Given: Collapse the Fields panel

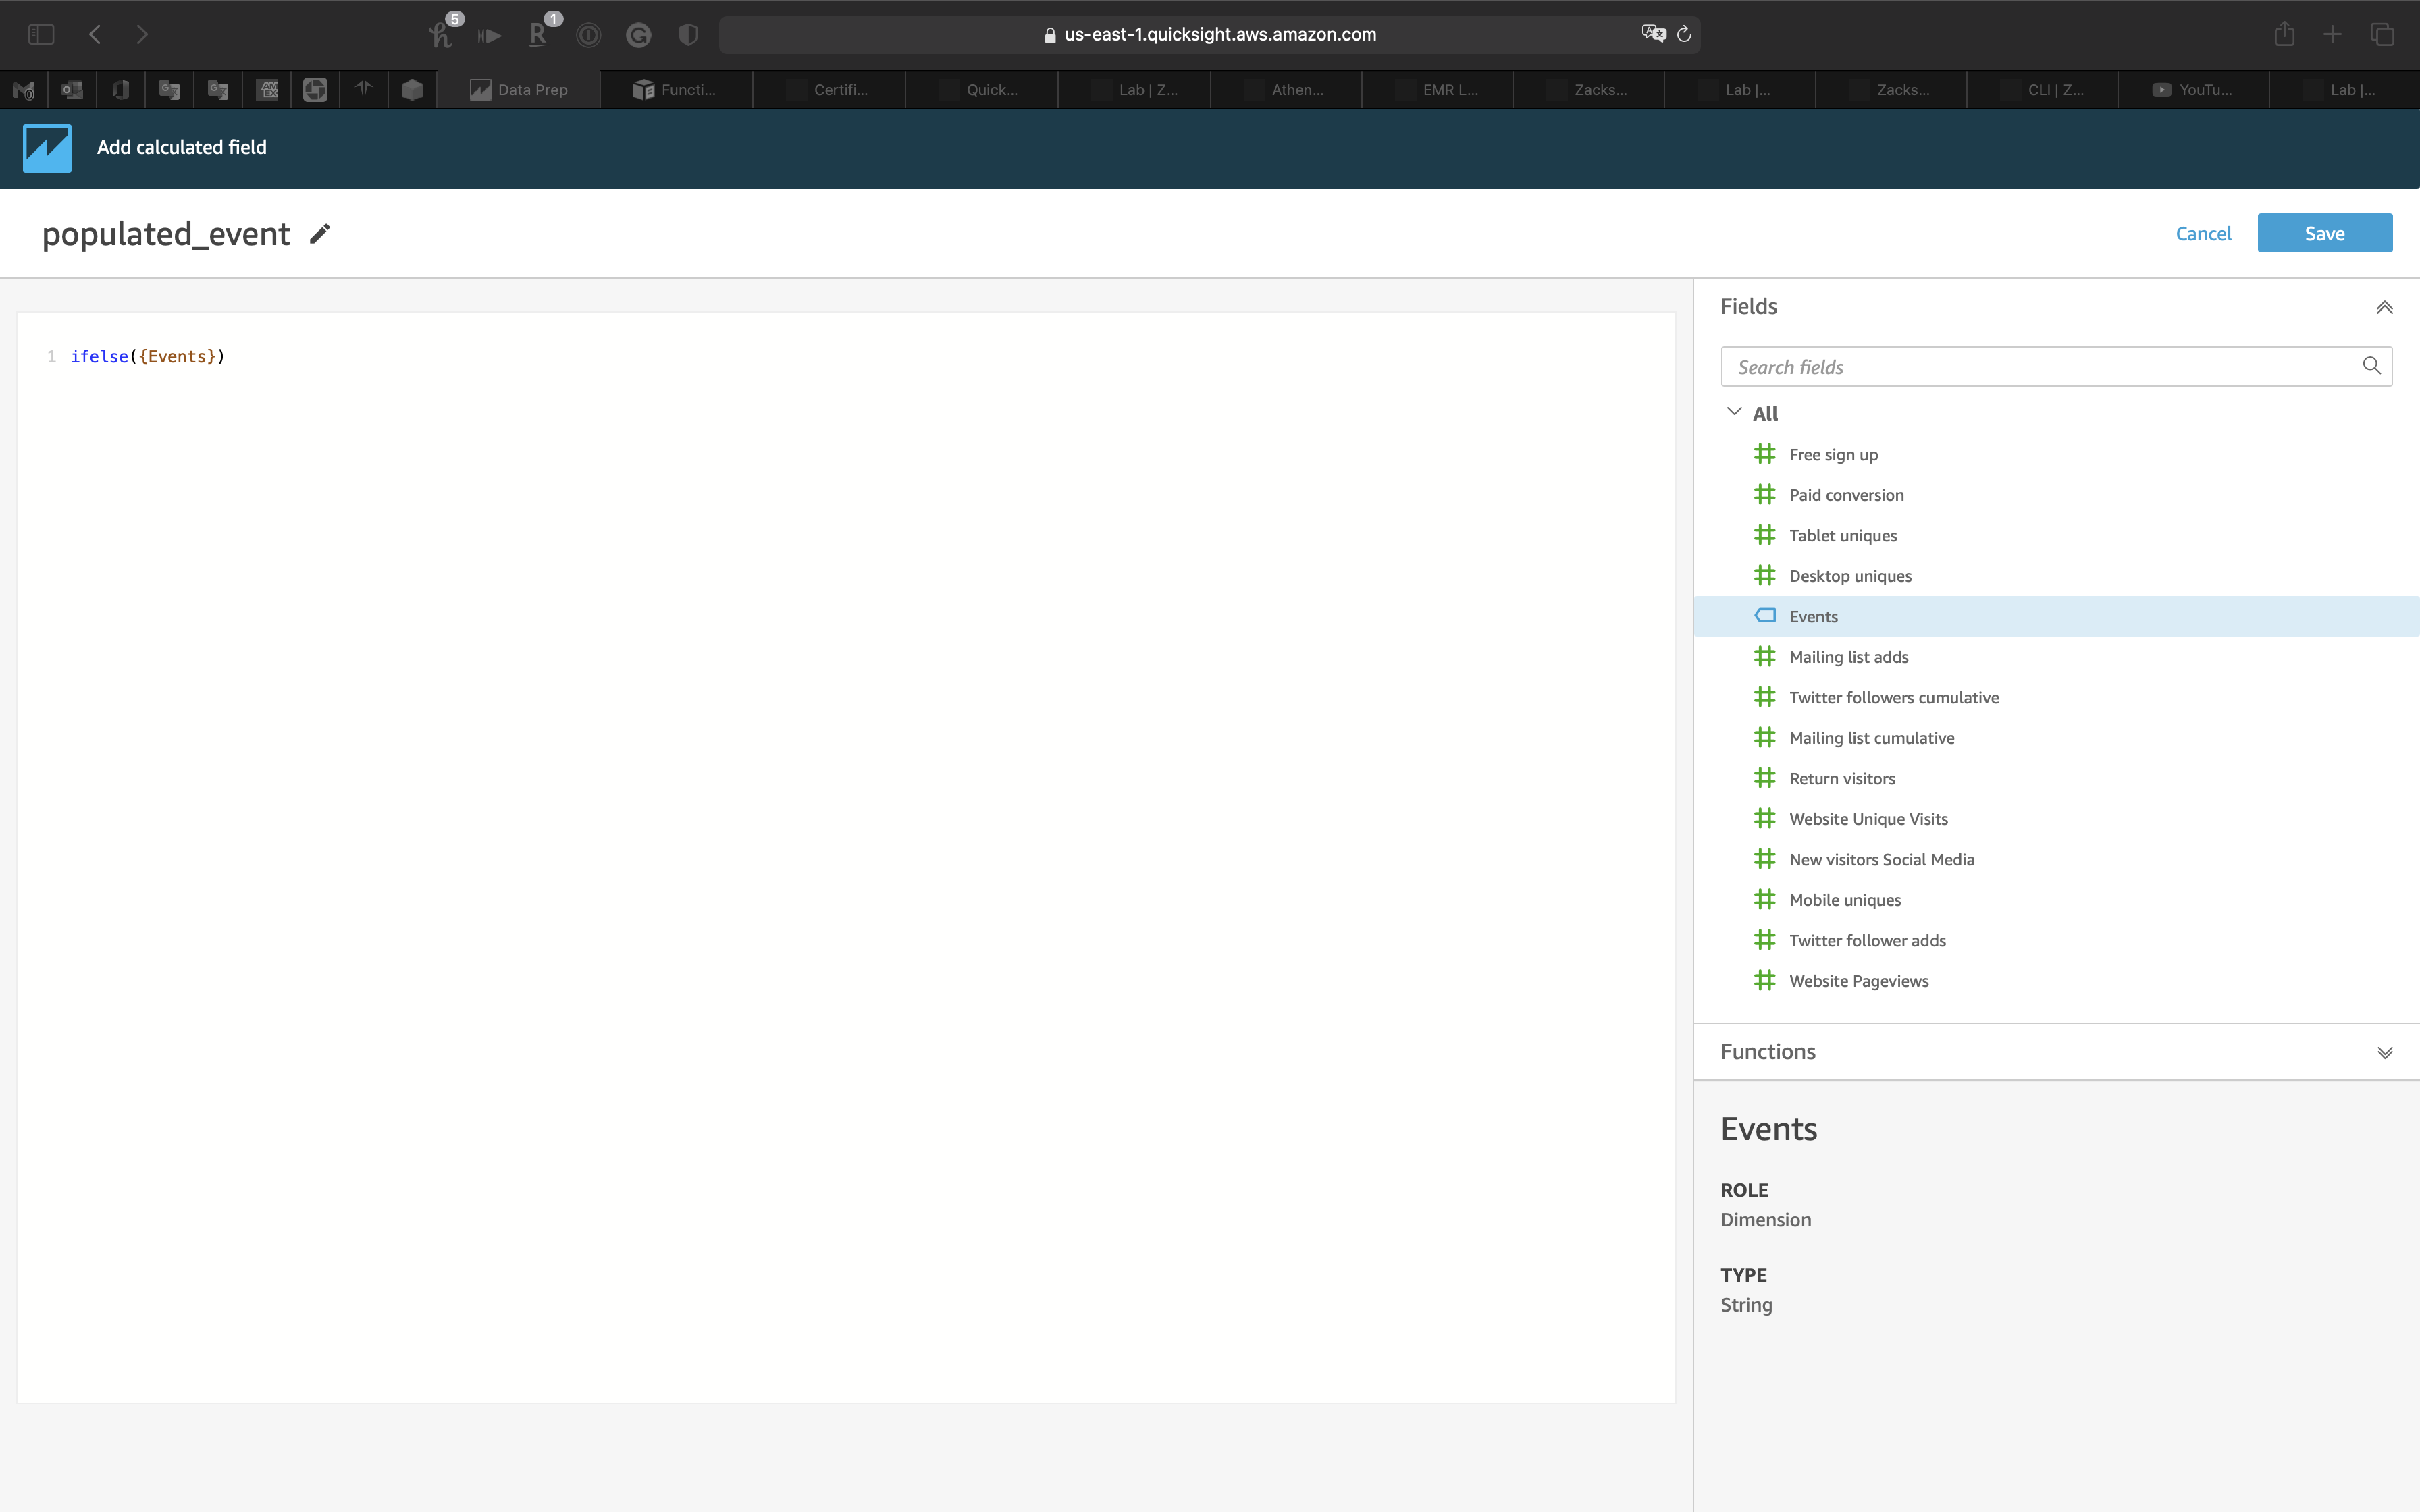Looking at the screenshot, I should click(x=2384, y=307).
